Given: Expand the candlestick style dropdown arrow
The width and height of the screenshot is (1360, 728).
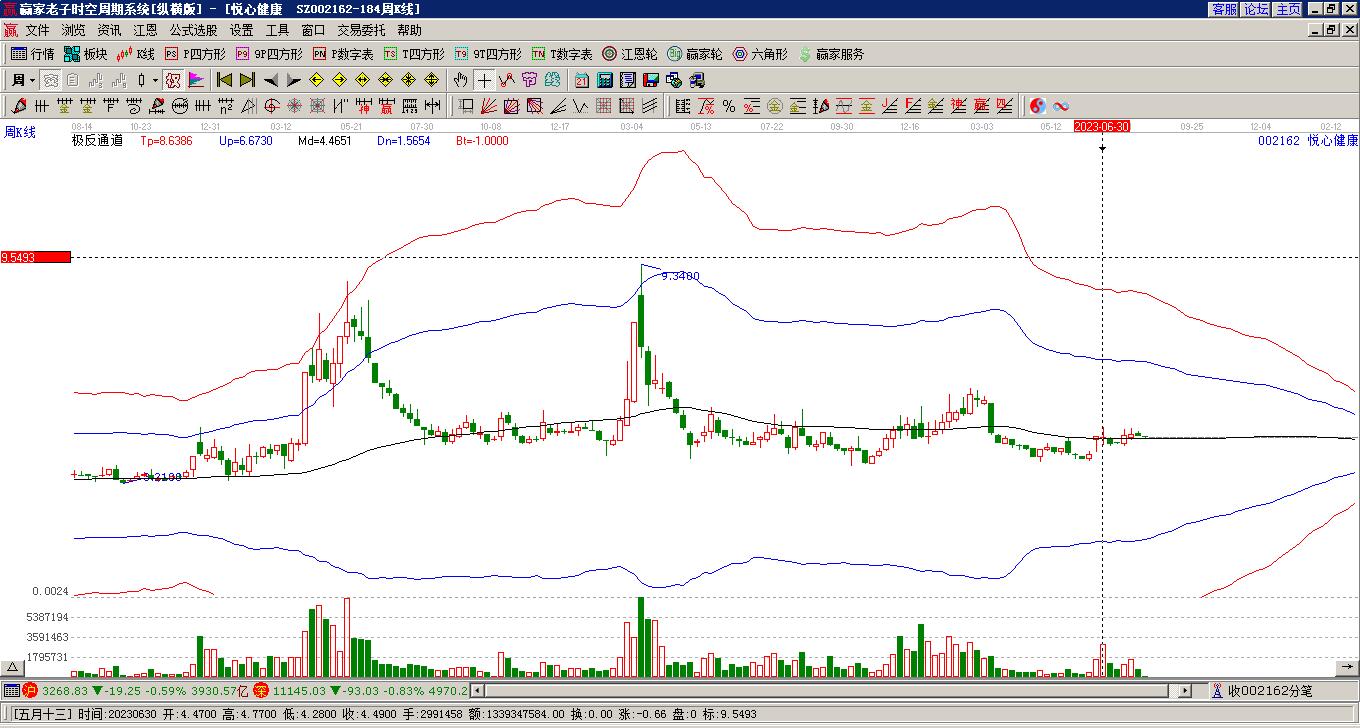Looking at the screenshot, I should coord(155,80).
